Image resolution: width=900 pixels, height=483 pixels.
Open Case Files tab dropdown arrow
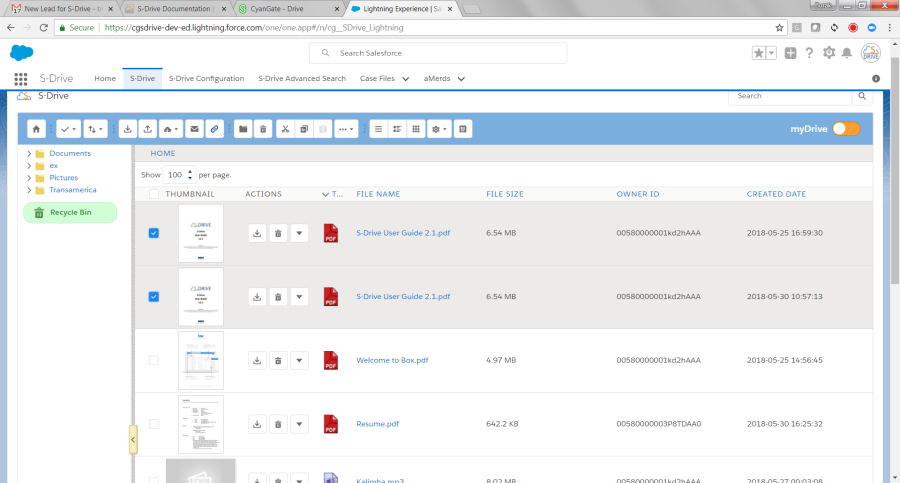click(405, 78)
